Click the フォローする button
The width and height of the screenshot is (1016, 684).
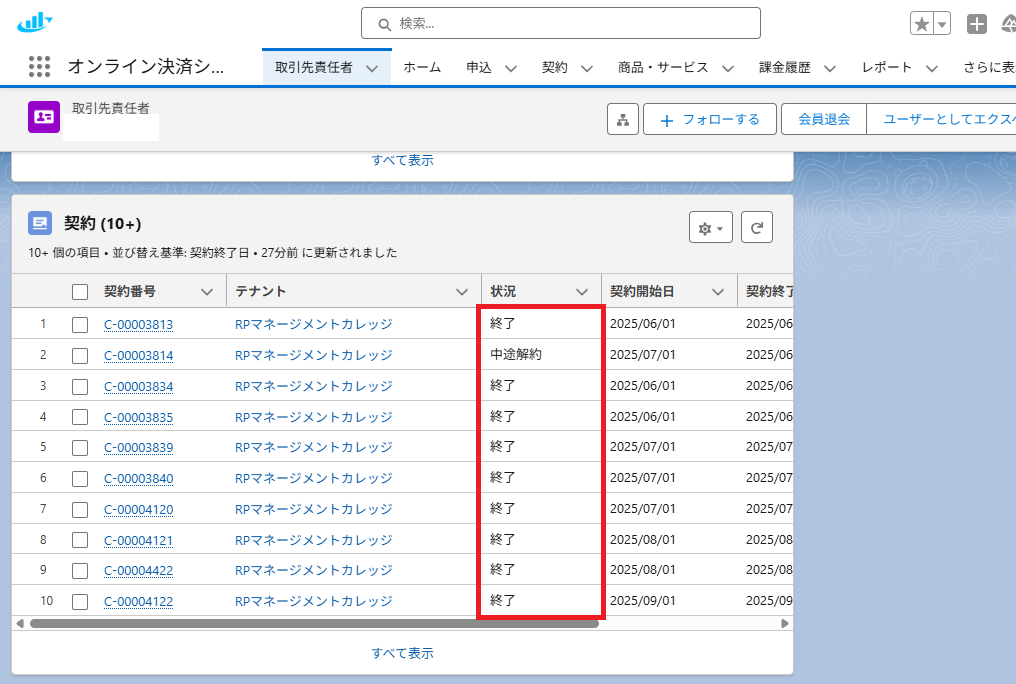coord(709,120)
